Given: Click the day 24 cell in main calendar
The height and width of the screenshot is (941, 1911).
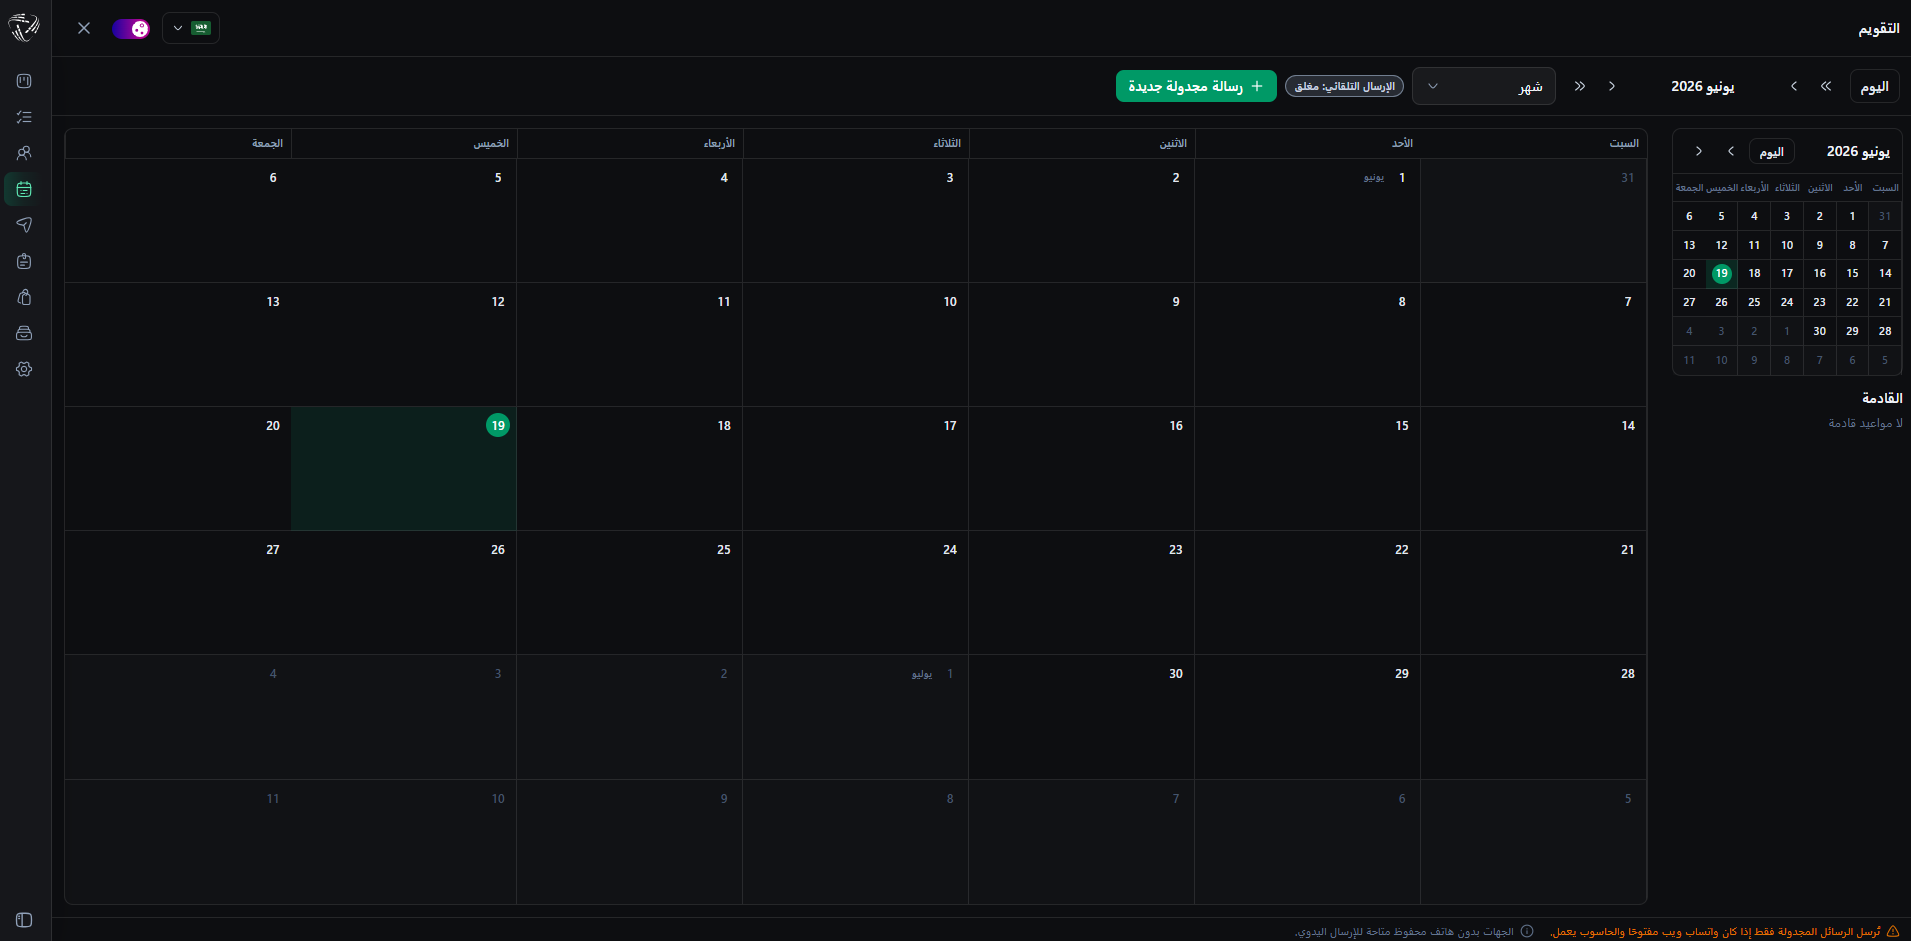Looking at the screenshot, I should click(x=856, y=592).
